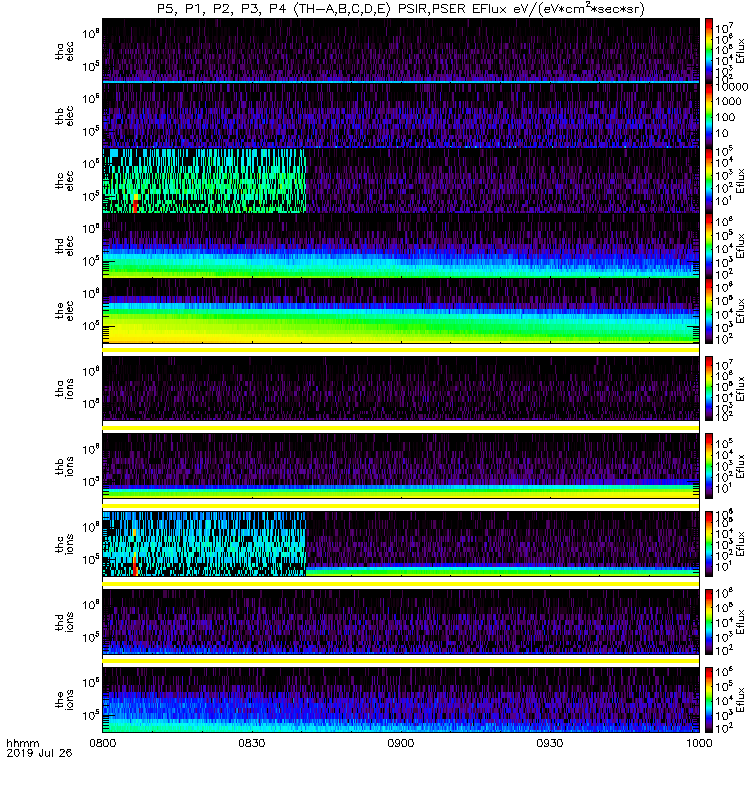The image size is (750, 800).
Task: Click the 0800 time axis label
Action: click(x=103, y=743)
